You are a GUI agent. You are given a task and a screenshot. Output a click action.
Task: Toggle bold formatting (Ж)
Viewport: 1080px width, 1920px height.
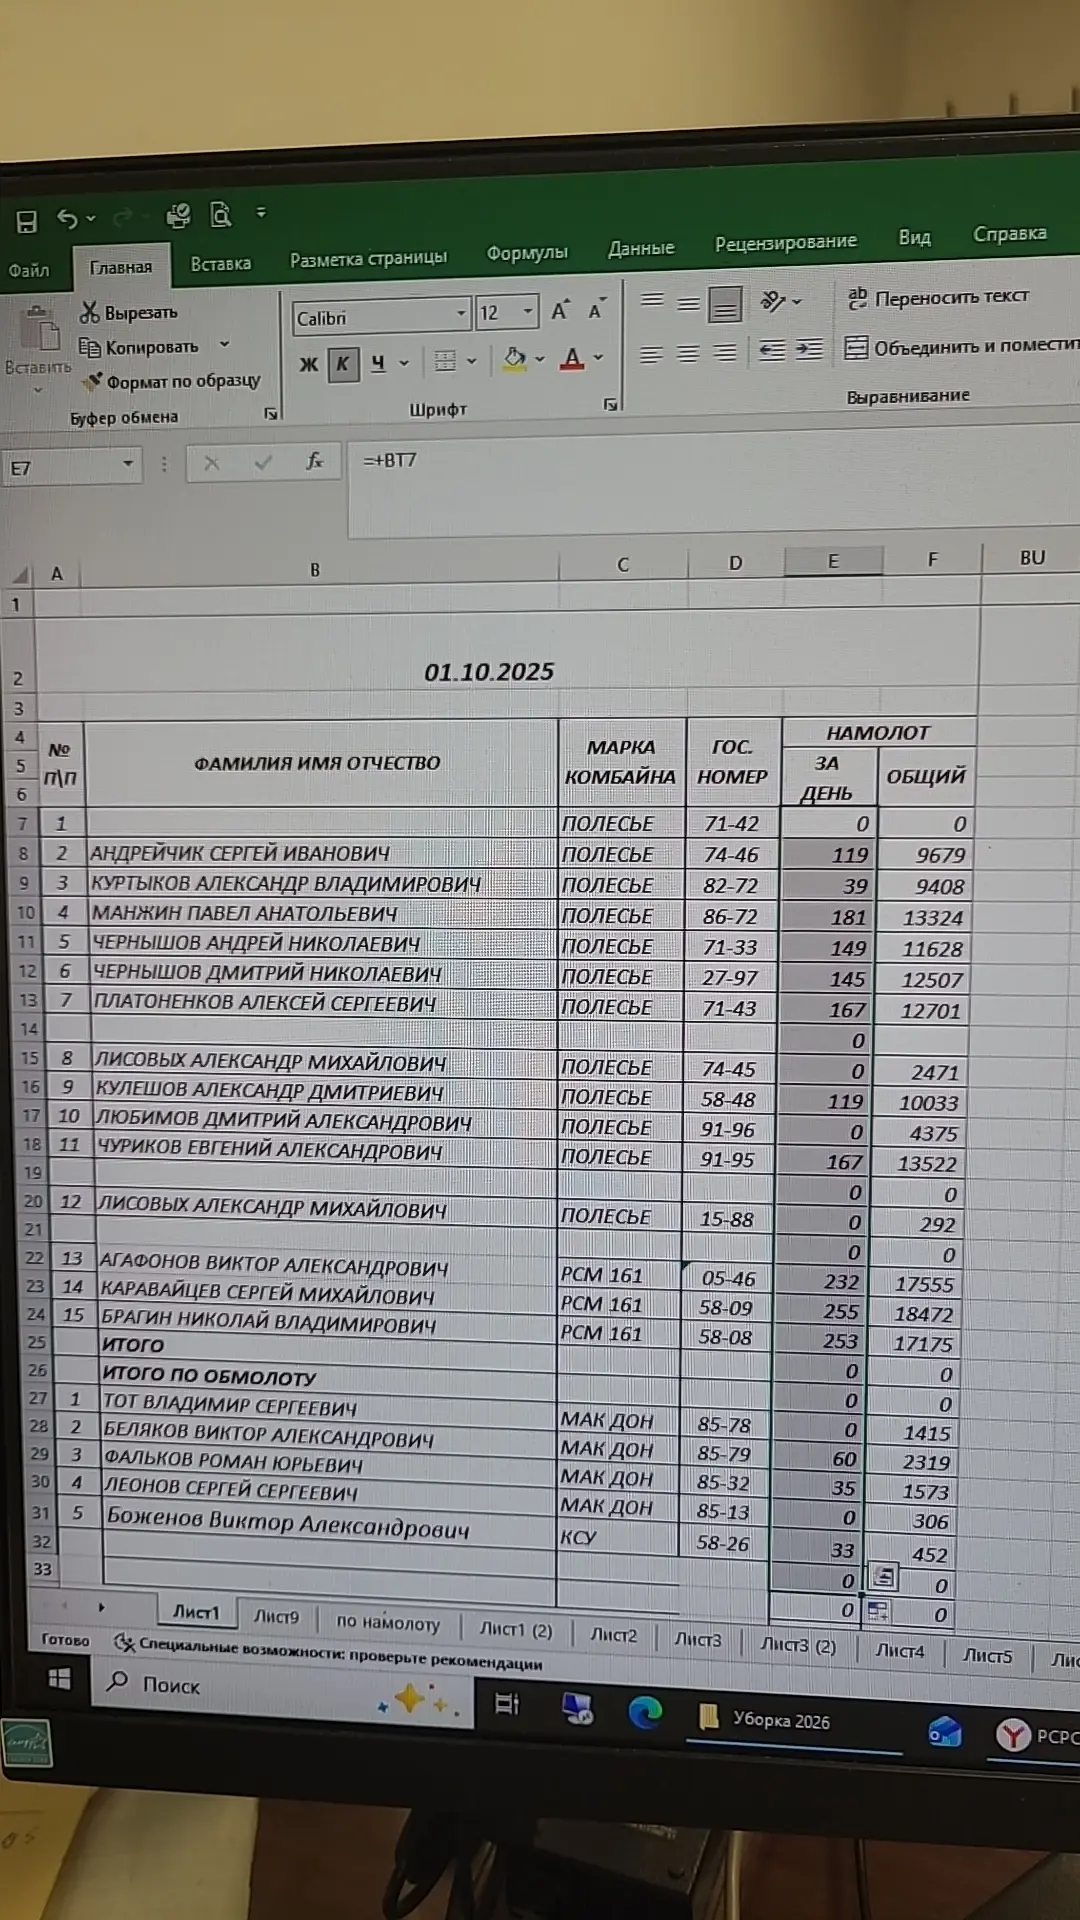(309, 364)
